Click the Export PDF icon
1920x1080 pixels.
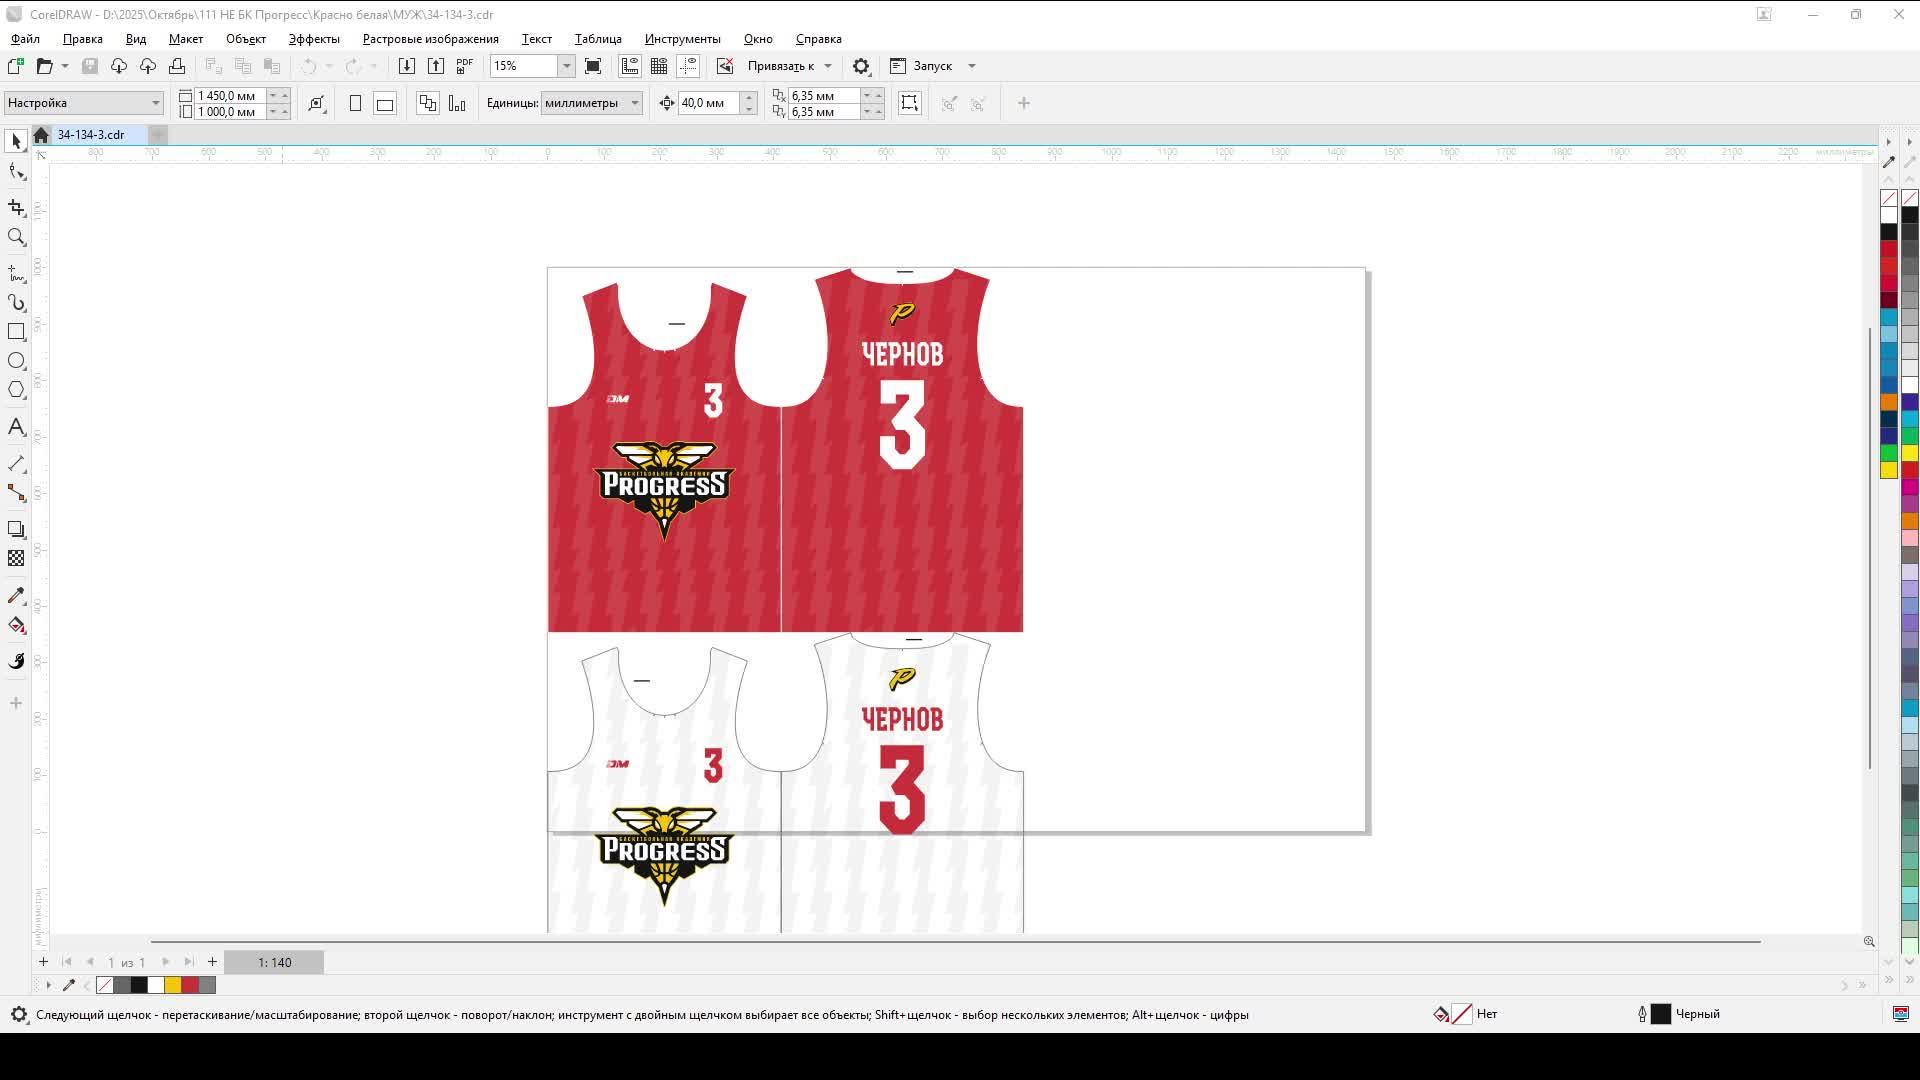point(464,66)
